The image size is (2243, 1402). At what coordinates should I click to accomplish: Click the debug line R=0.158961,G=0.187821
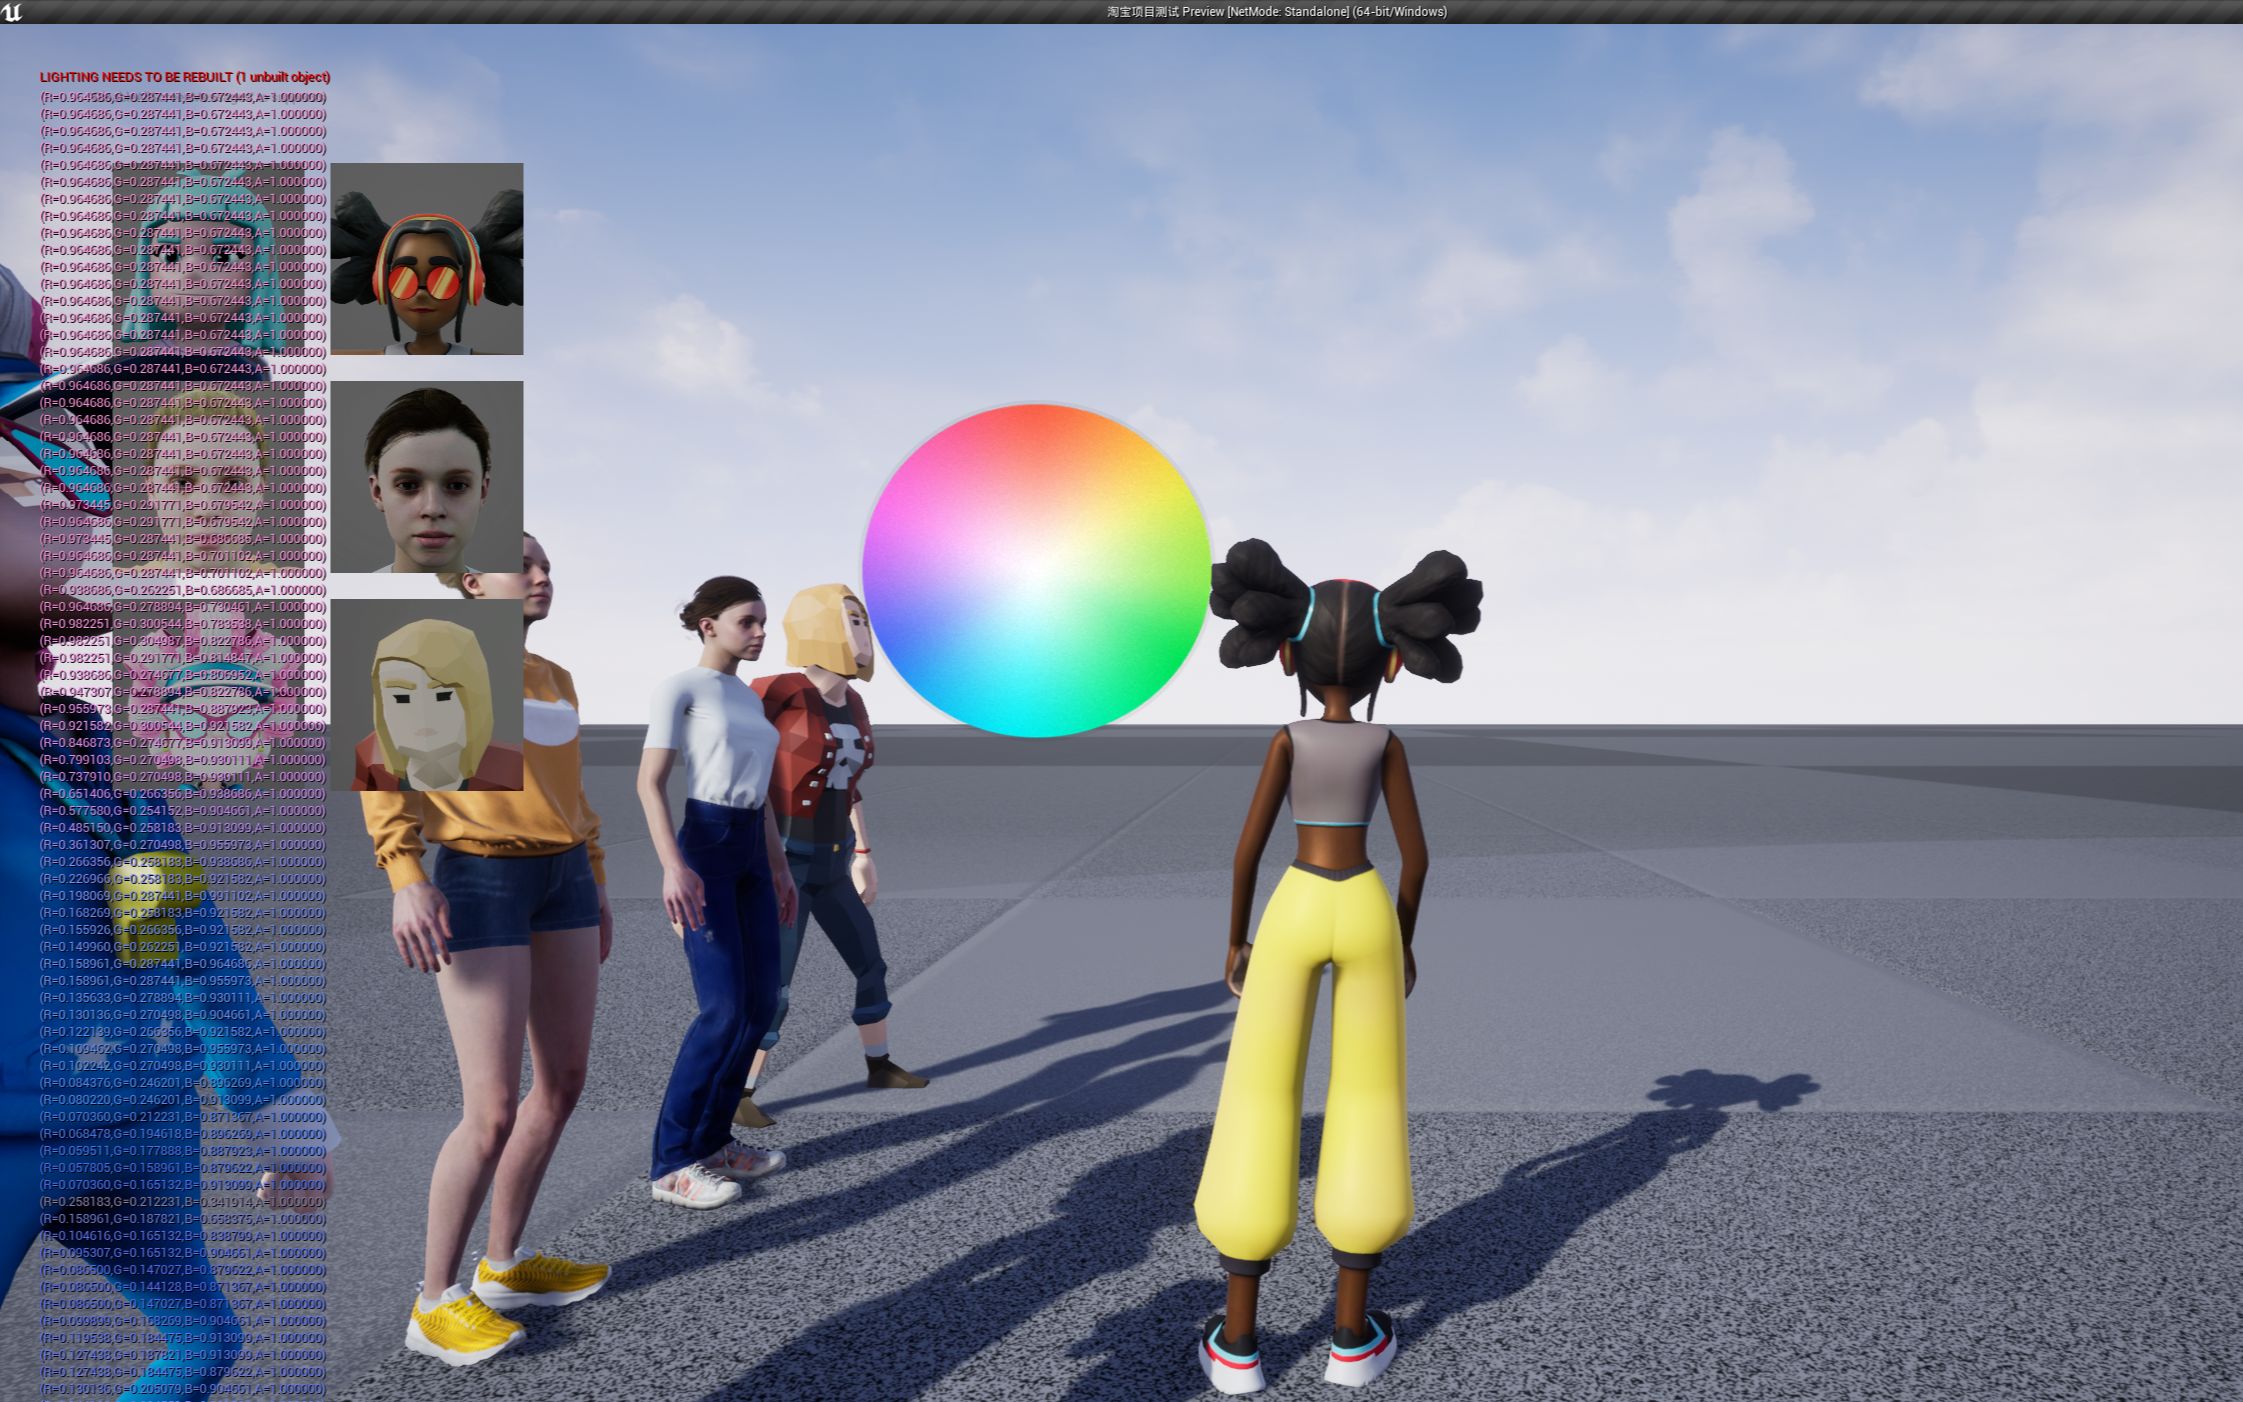(183, 1219)
